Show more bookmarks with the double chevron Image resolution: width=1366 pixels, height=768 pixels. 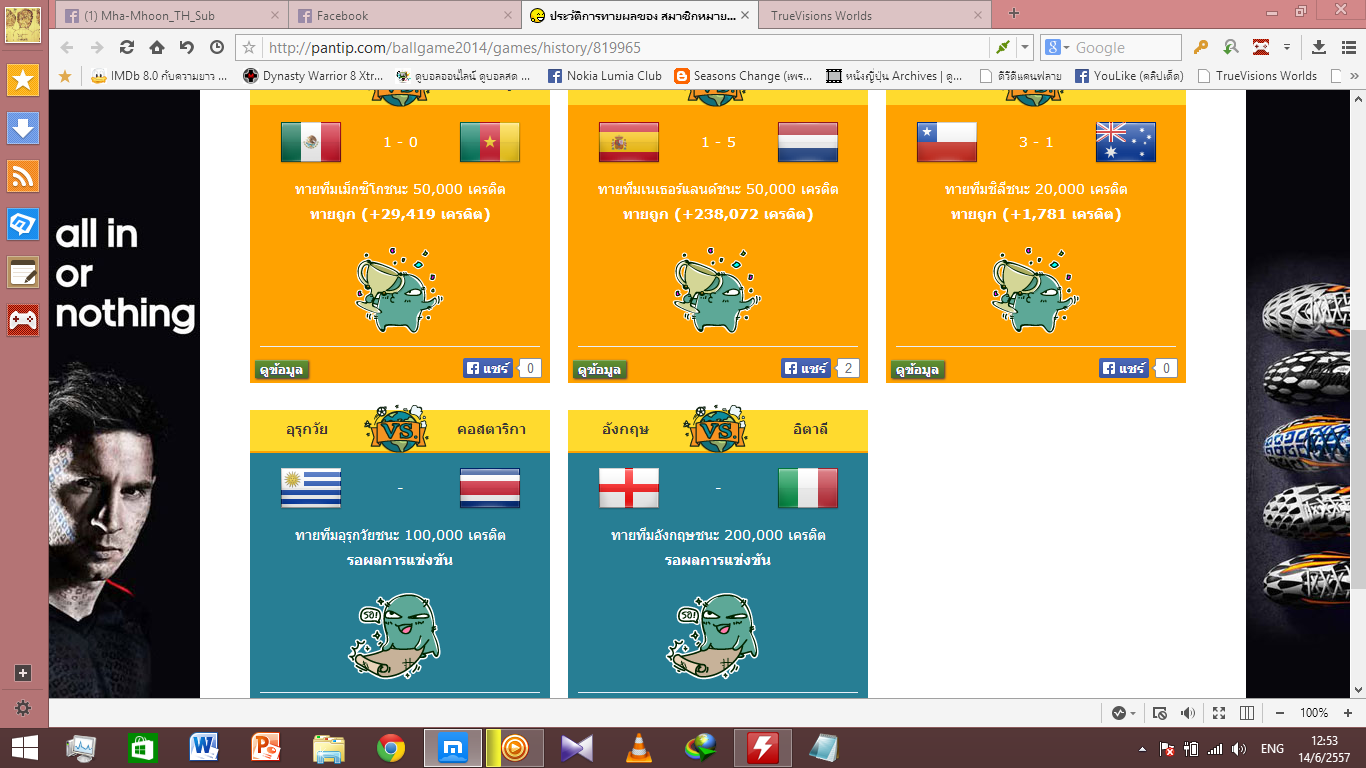coord(1355,75)
